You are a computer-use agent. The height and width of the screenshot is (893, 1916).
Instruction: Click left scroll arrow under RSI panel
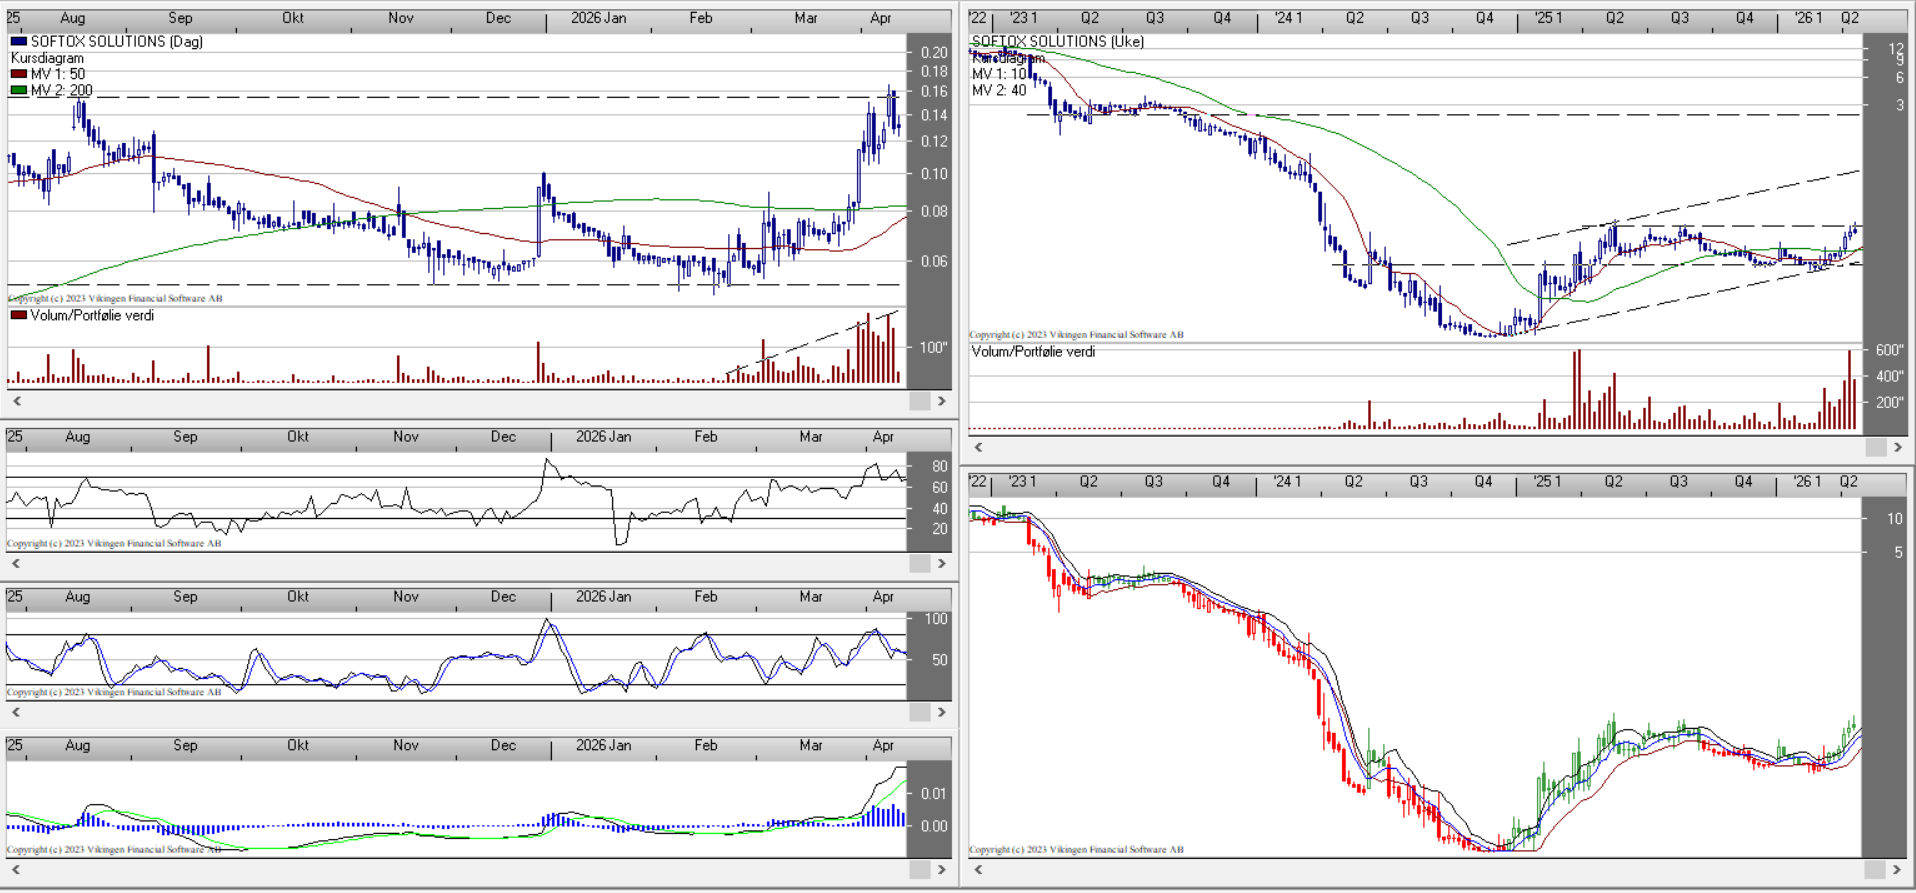click(16, 564)
